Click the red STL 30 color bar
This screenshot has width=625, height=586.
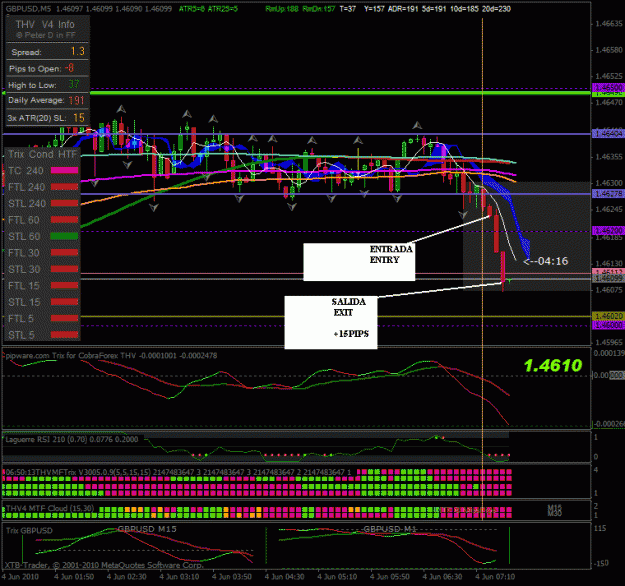64,269
